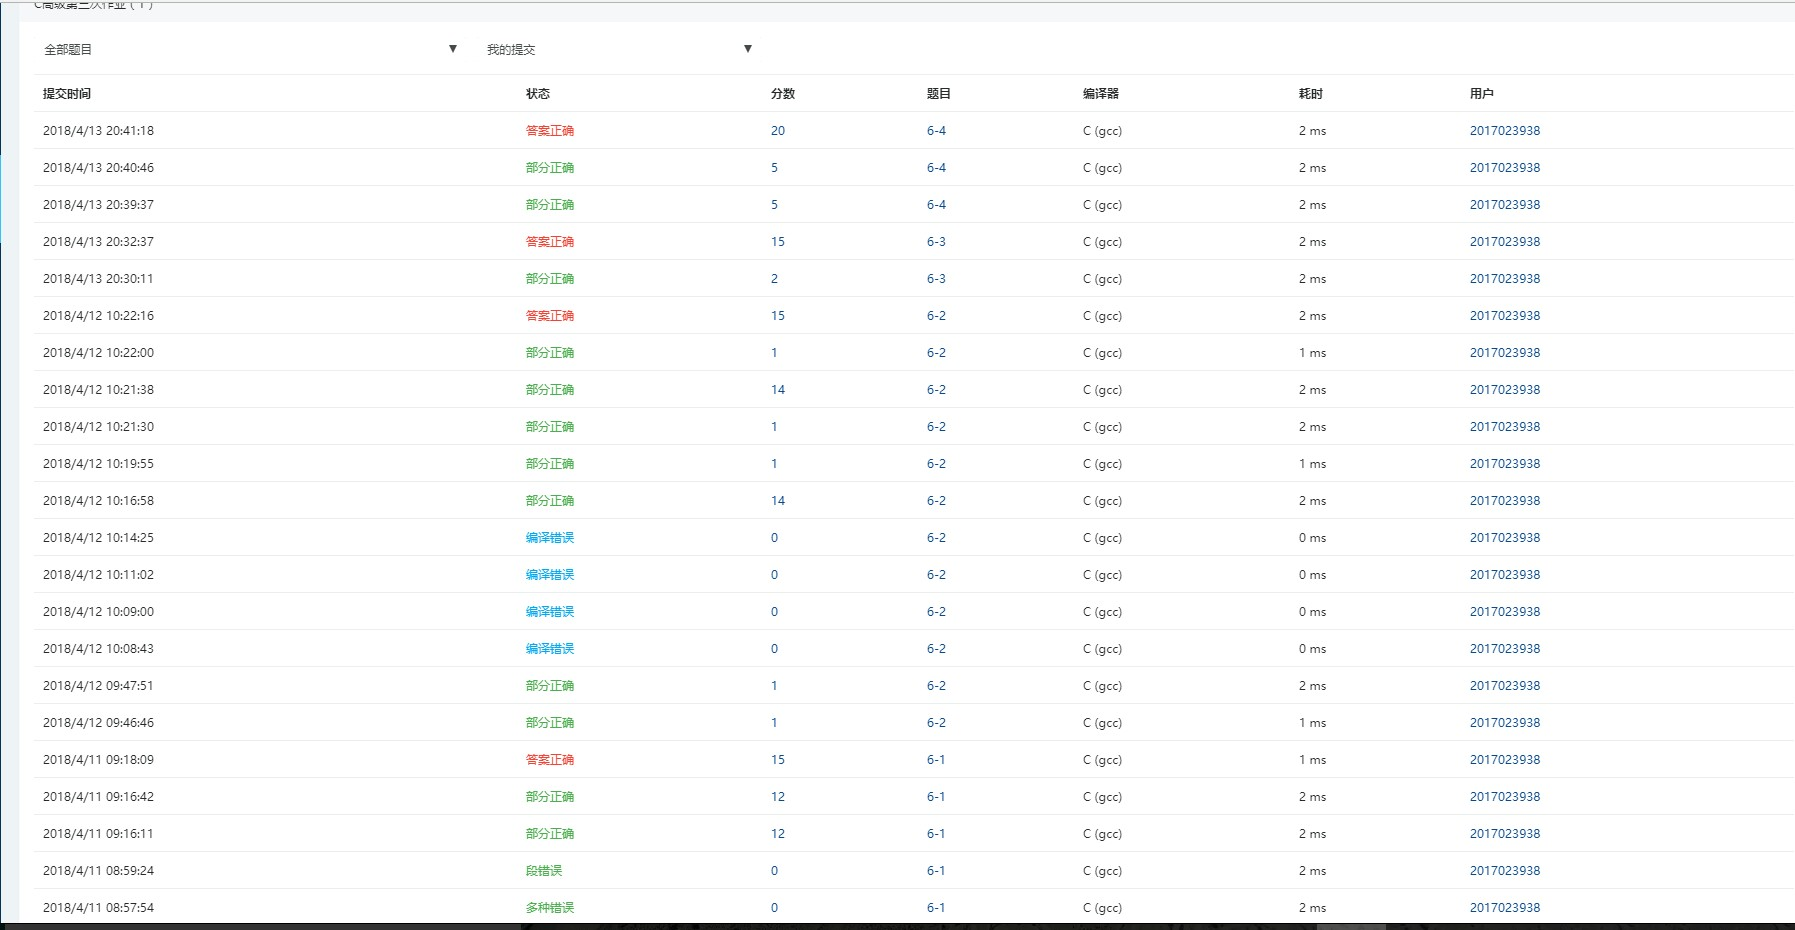Open user 2017023938 of the 10:16:58 submission

(1505, 501)
